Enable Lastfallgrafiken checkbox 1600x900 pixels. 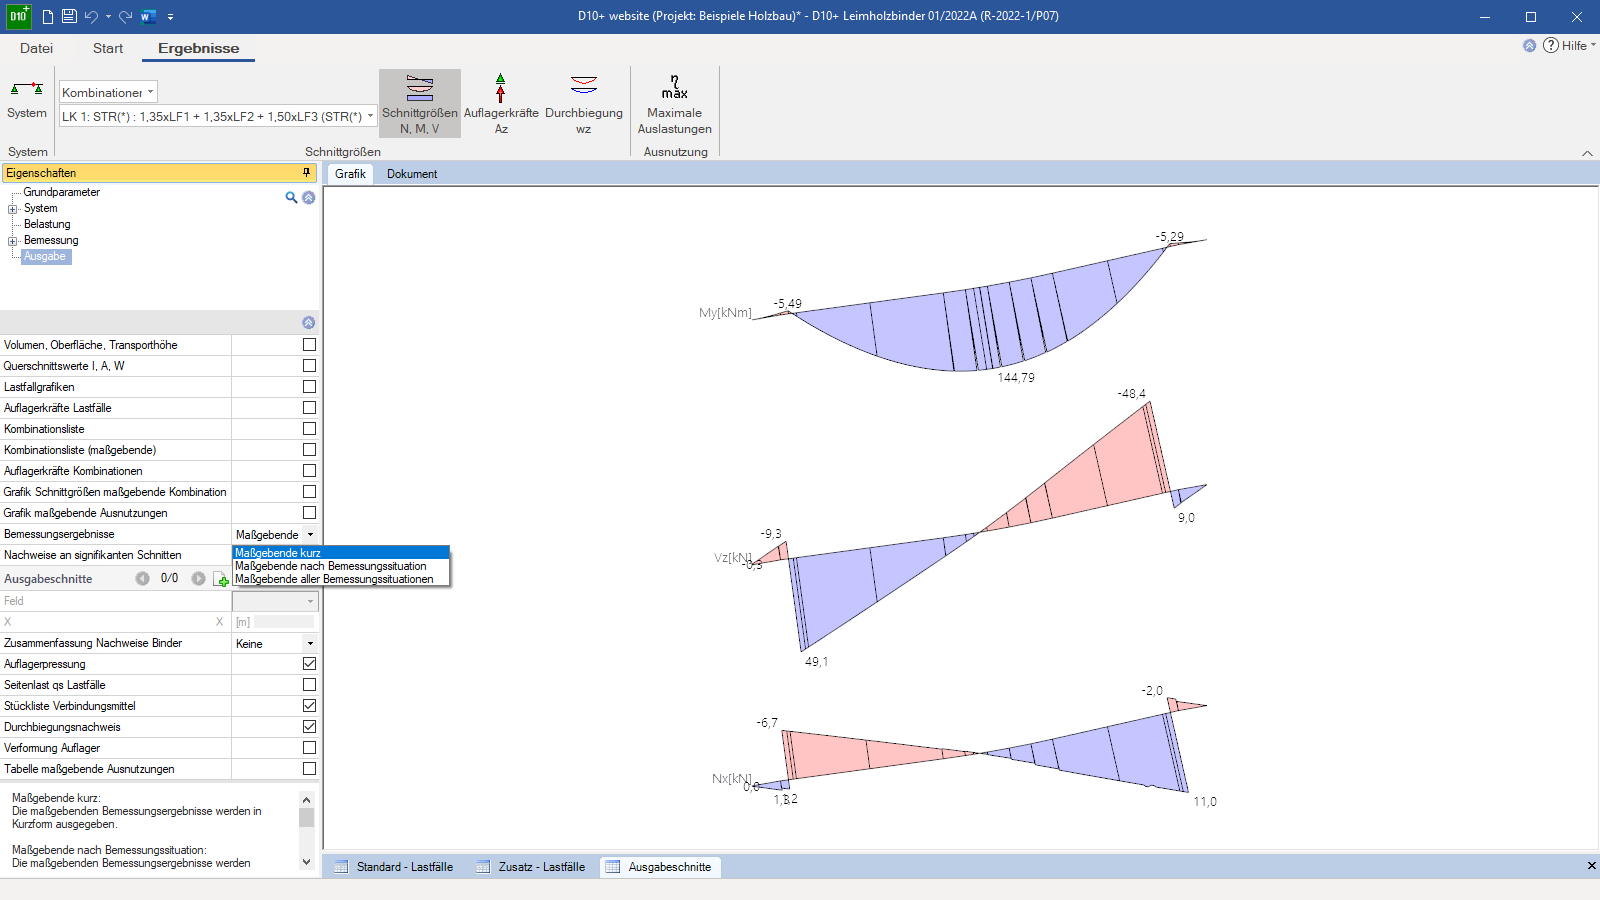309,386
